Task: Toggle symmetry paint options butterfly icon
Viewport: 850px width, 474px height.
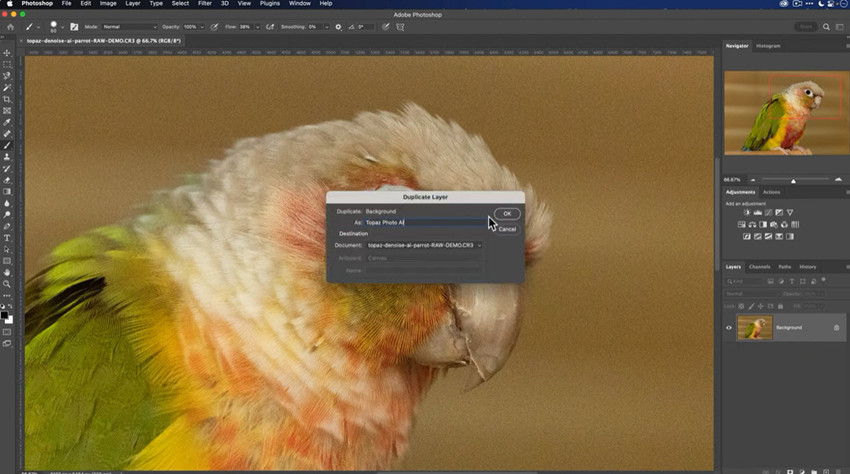Action: point(400,27)
